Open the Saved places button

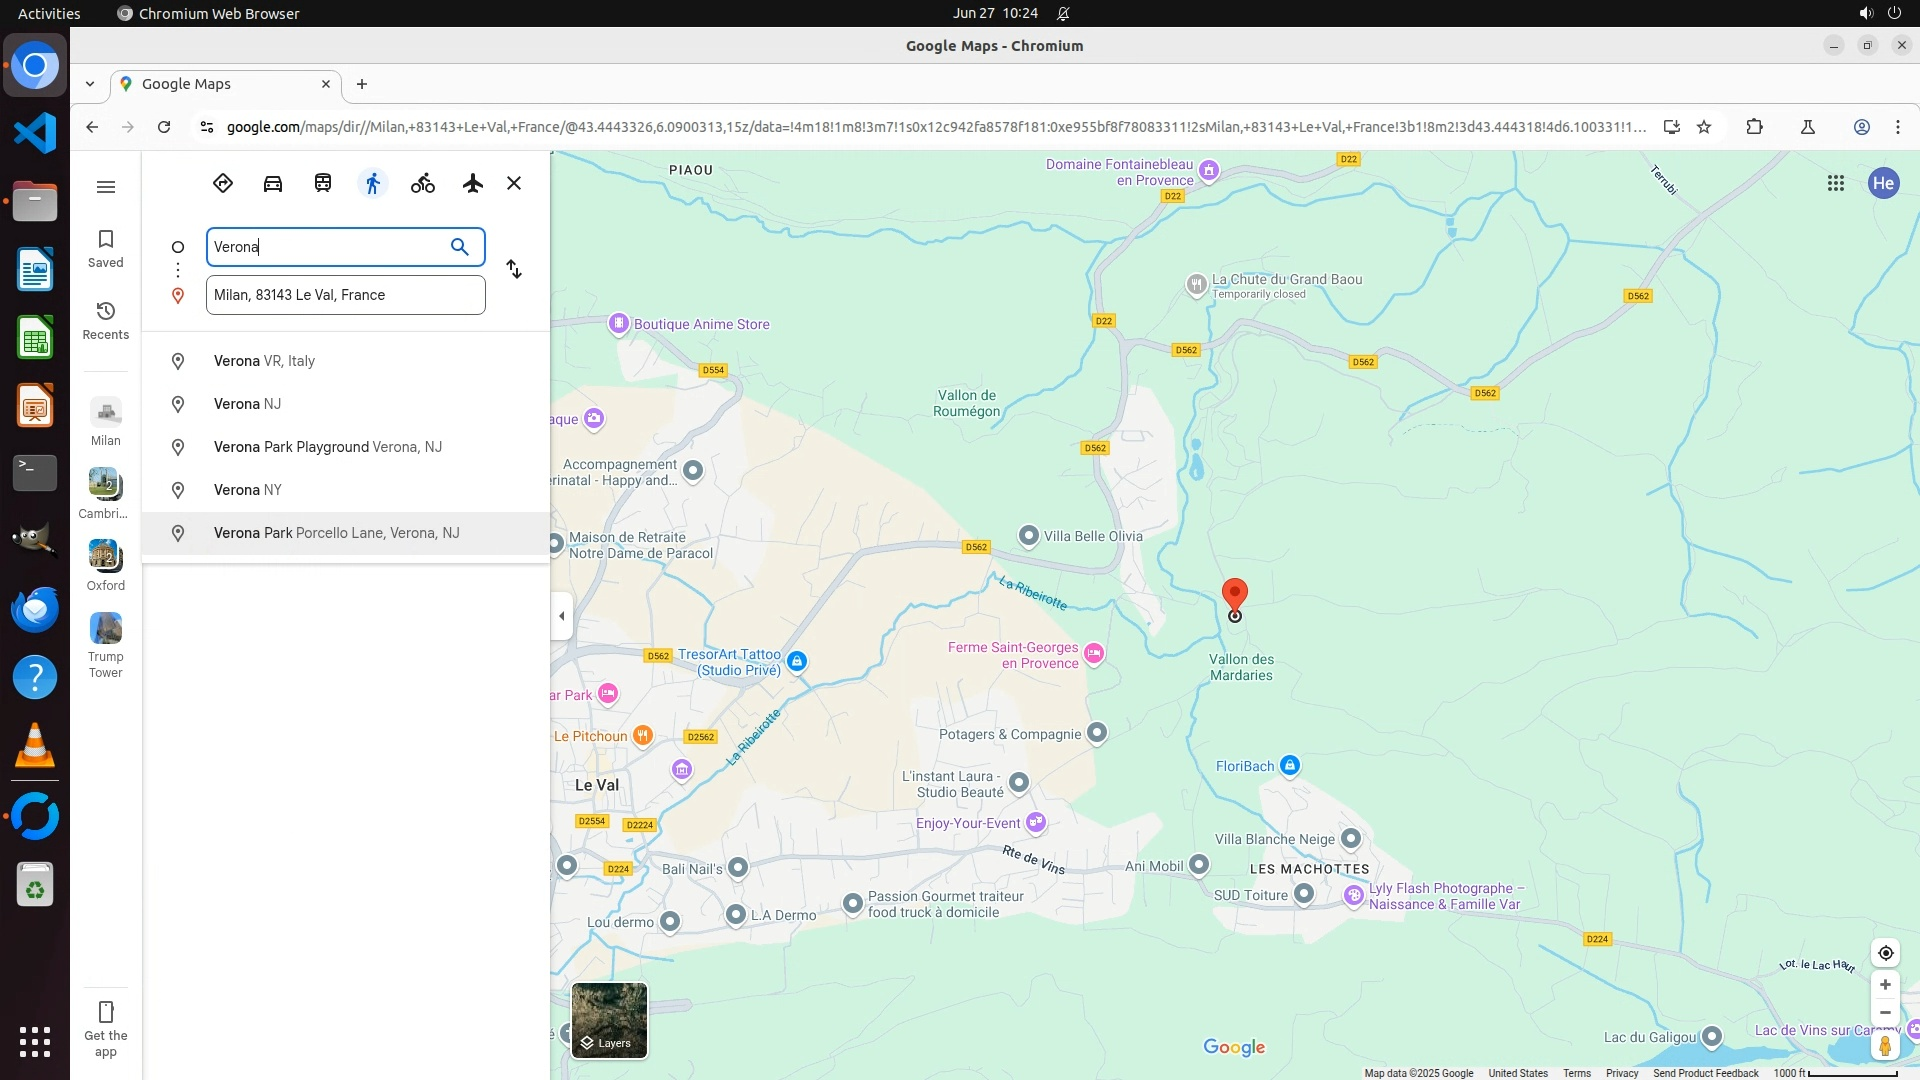pos(105,248)
